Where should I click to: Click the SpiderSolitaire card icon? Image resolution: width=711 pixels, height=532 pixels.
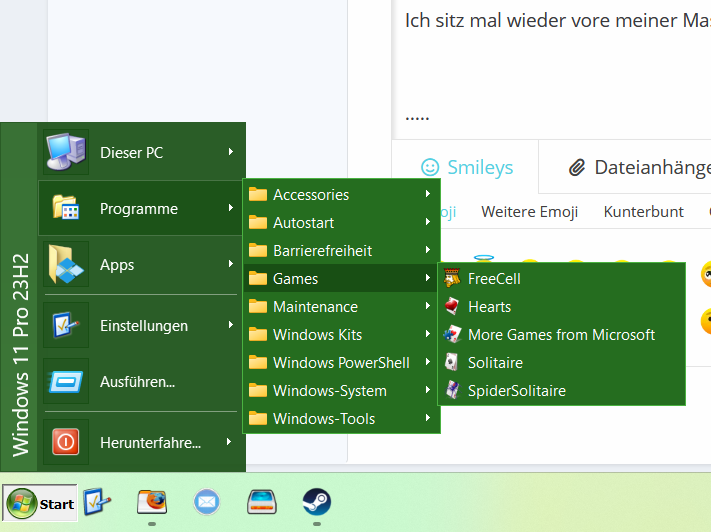pyautogui.click(x=452, y=390)
